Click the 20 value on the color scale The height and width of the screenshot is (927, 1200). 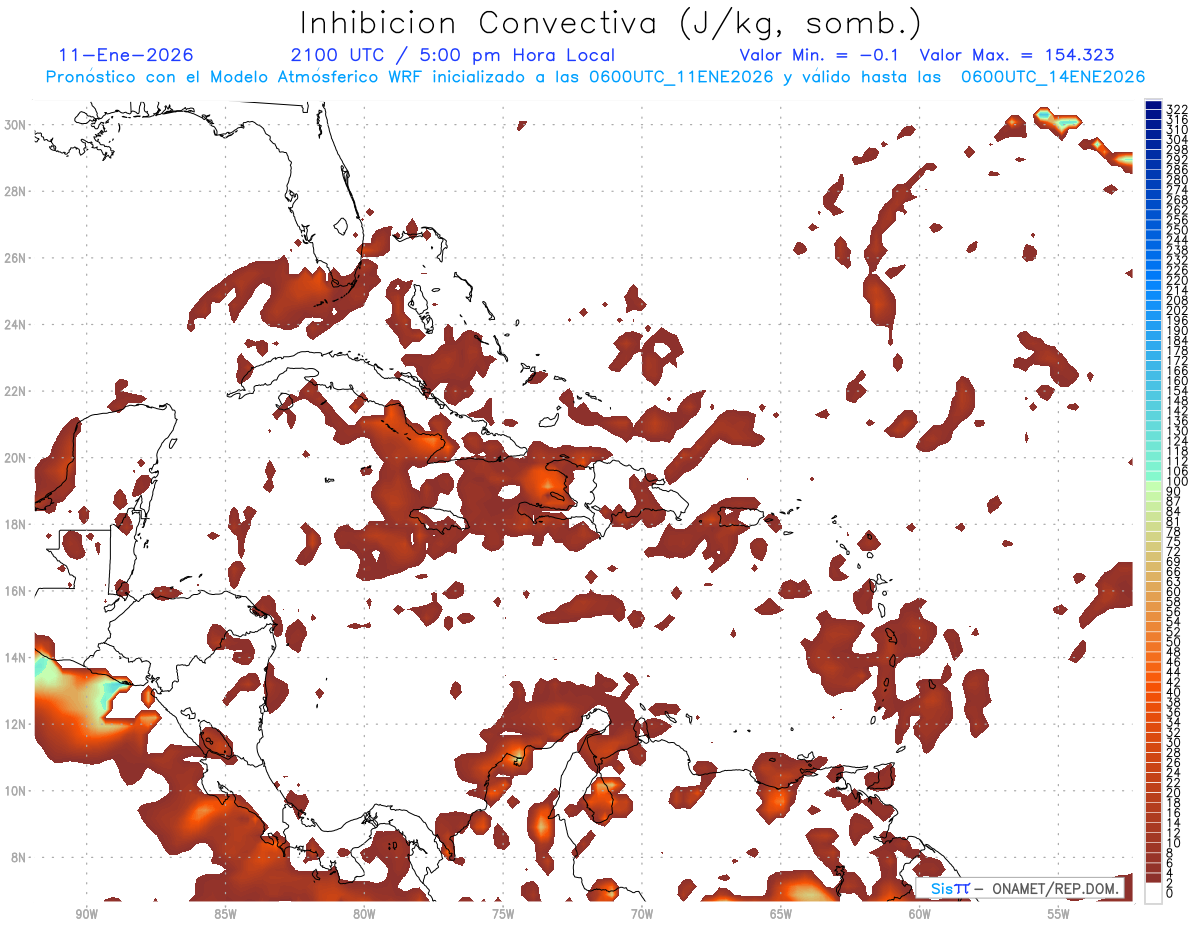coord(1175,792)
